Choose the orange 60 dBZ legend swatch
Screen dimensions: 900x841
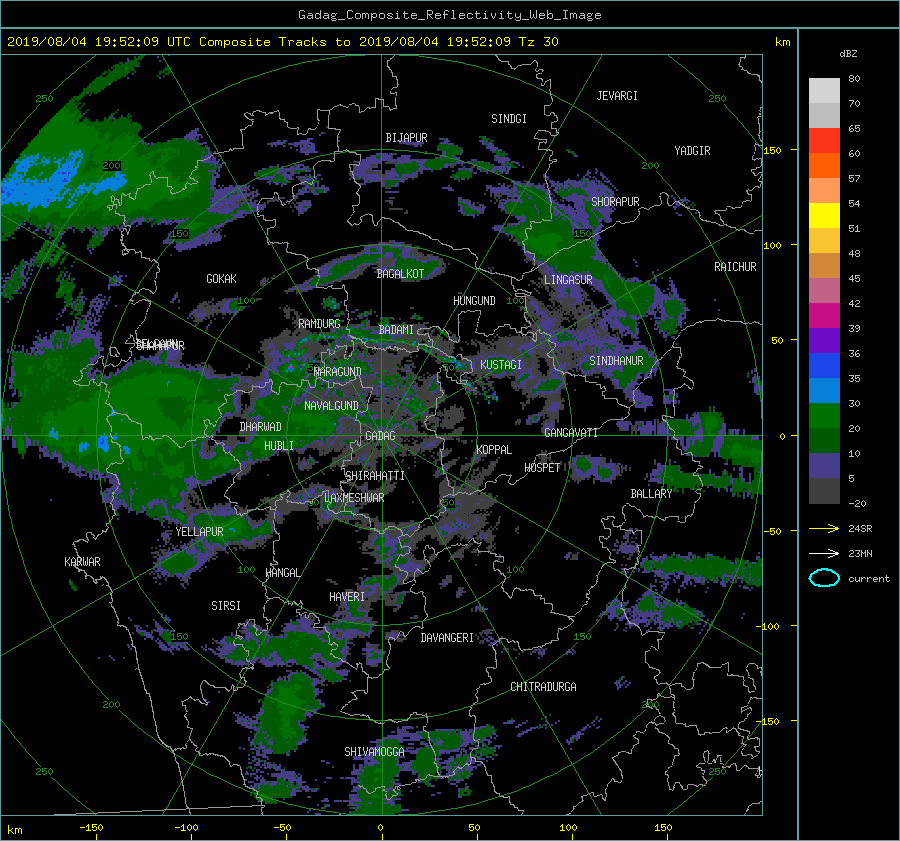click(x=824, y=166)
